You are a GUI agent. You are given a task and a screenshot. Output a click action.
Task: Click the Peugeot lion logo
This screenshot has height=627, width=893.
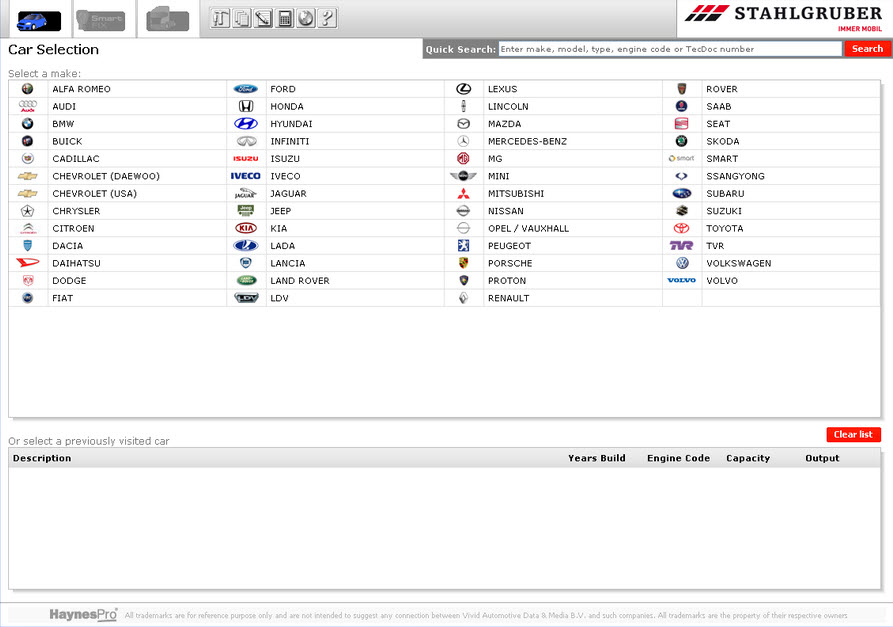tap(464, 245)
